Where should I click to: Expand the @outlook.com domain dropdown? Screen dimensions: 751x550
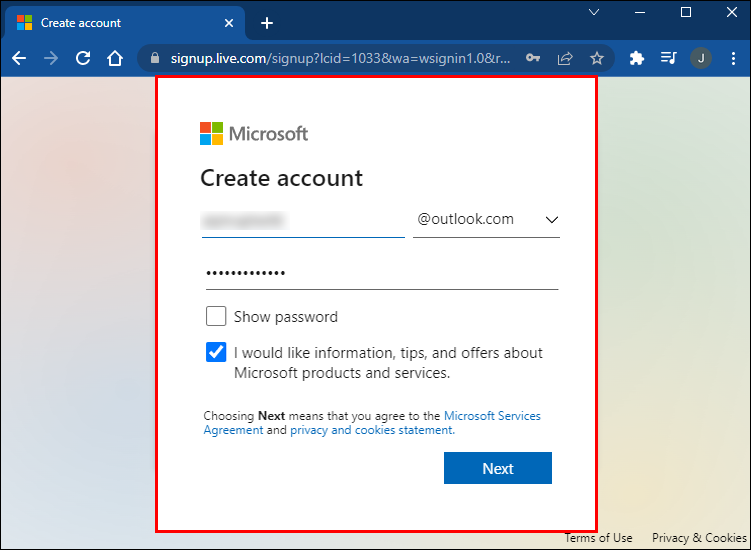pyautogui.click(x=486, y=220)
